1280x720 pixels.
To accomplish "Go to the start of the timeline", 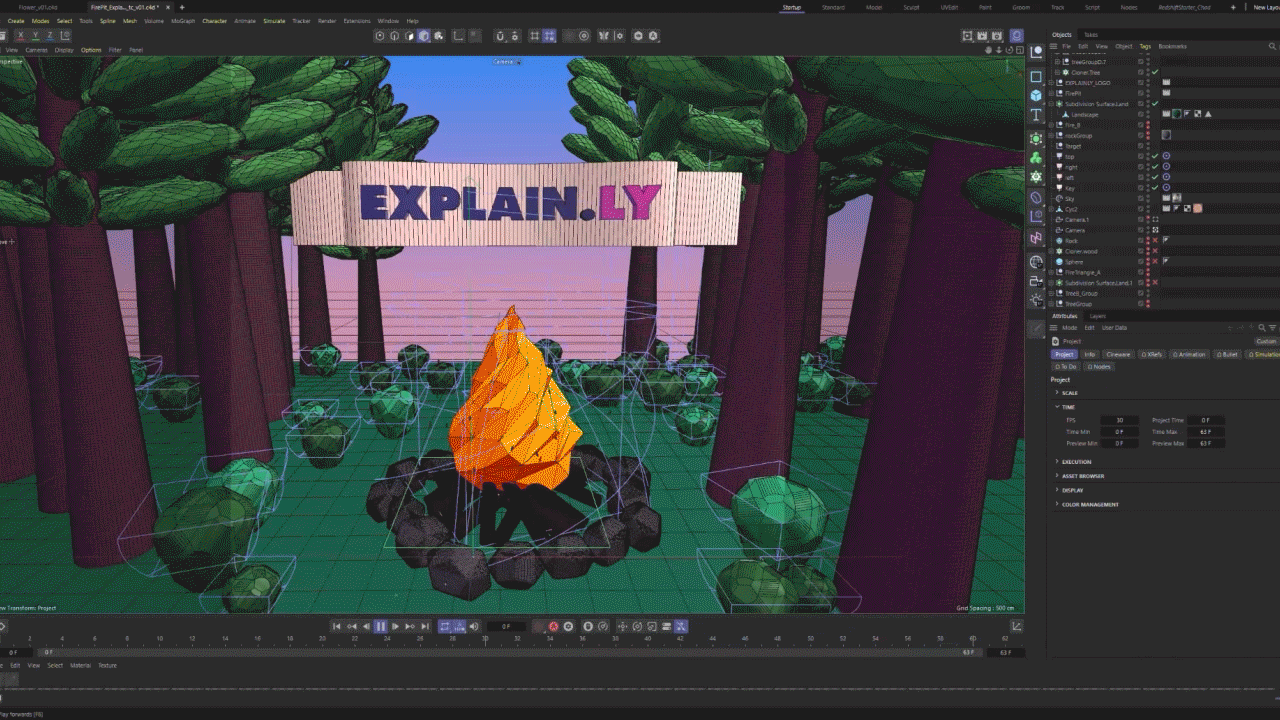I will (336, 627).
